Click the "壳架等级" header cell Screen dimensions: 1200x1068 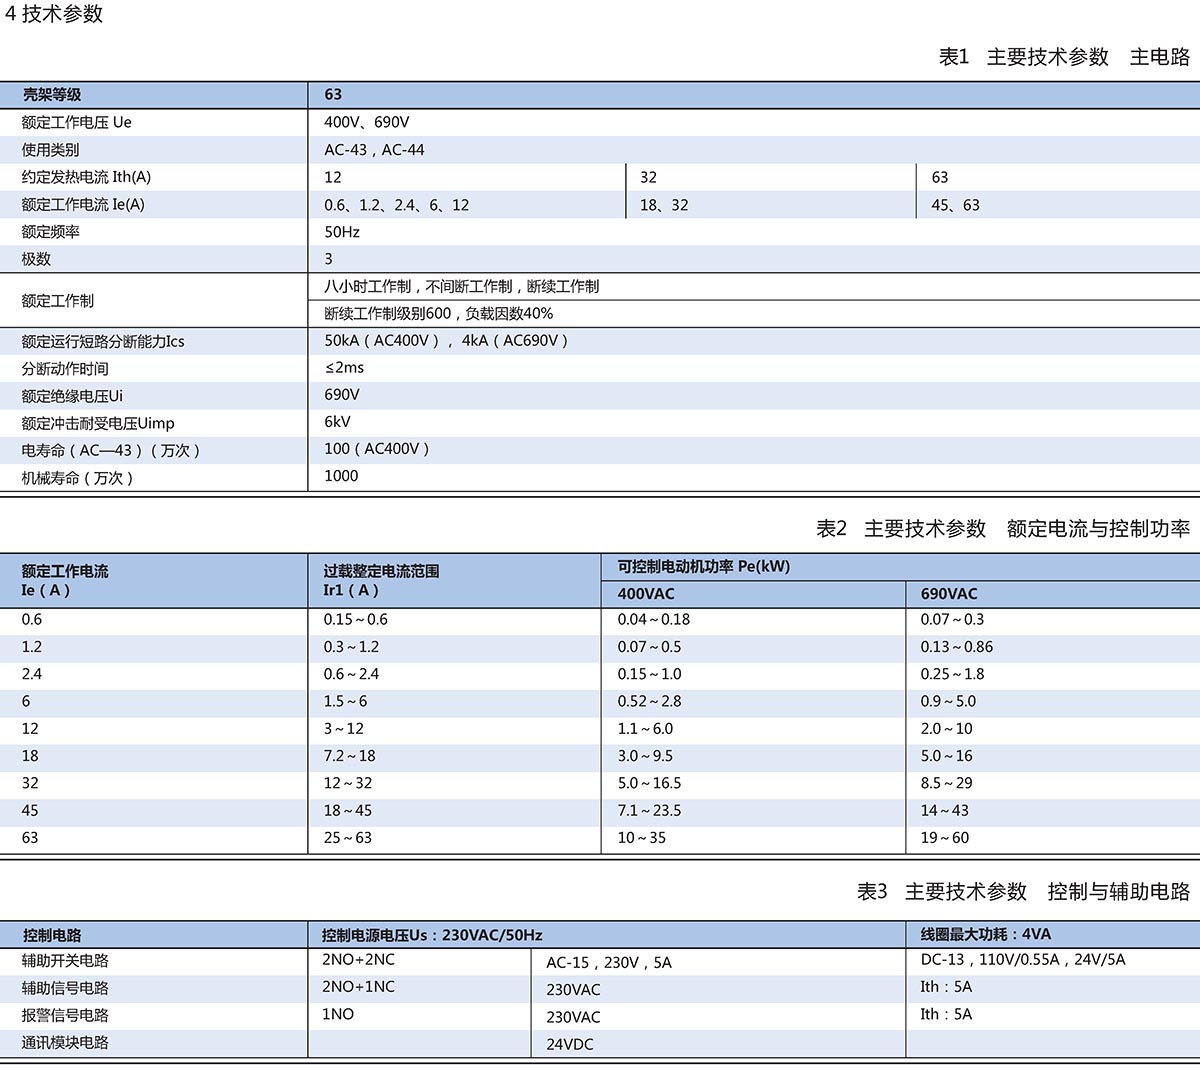tap(52, 95)
